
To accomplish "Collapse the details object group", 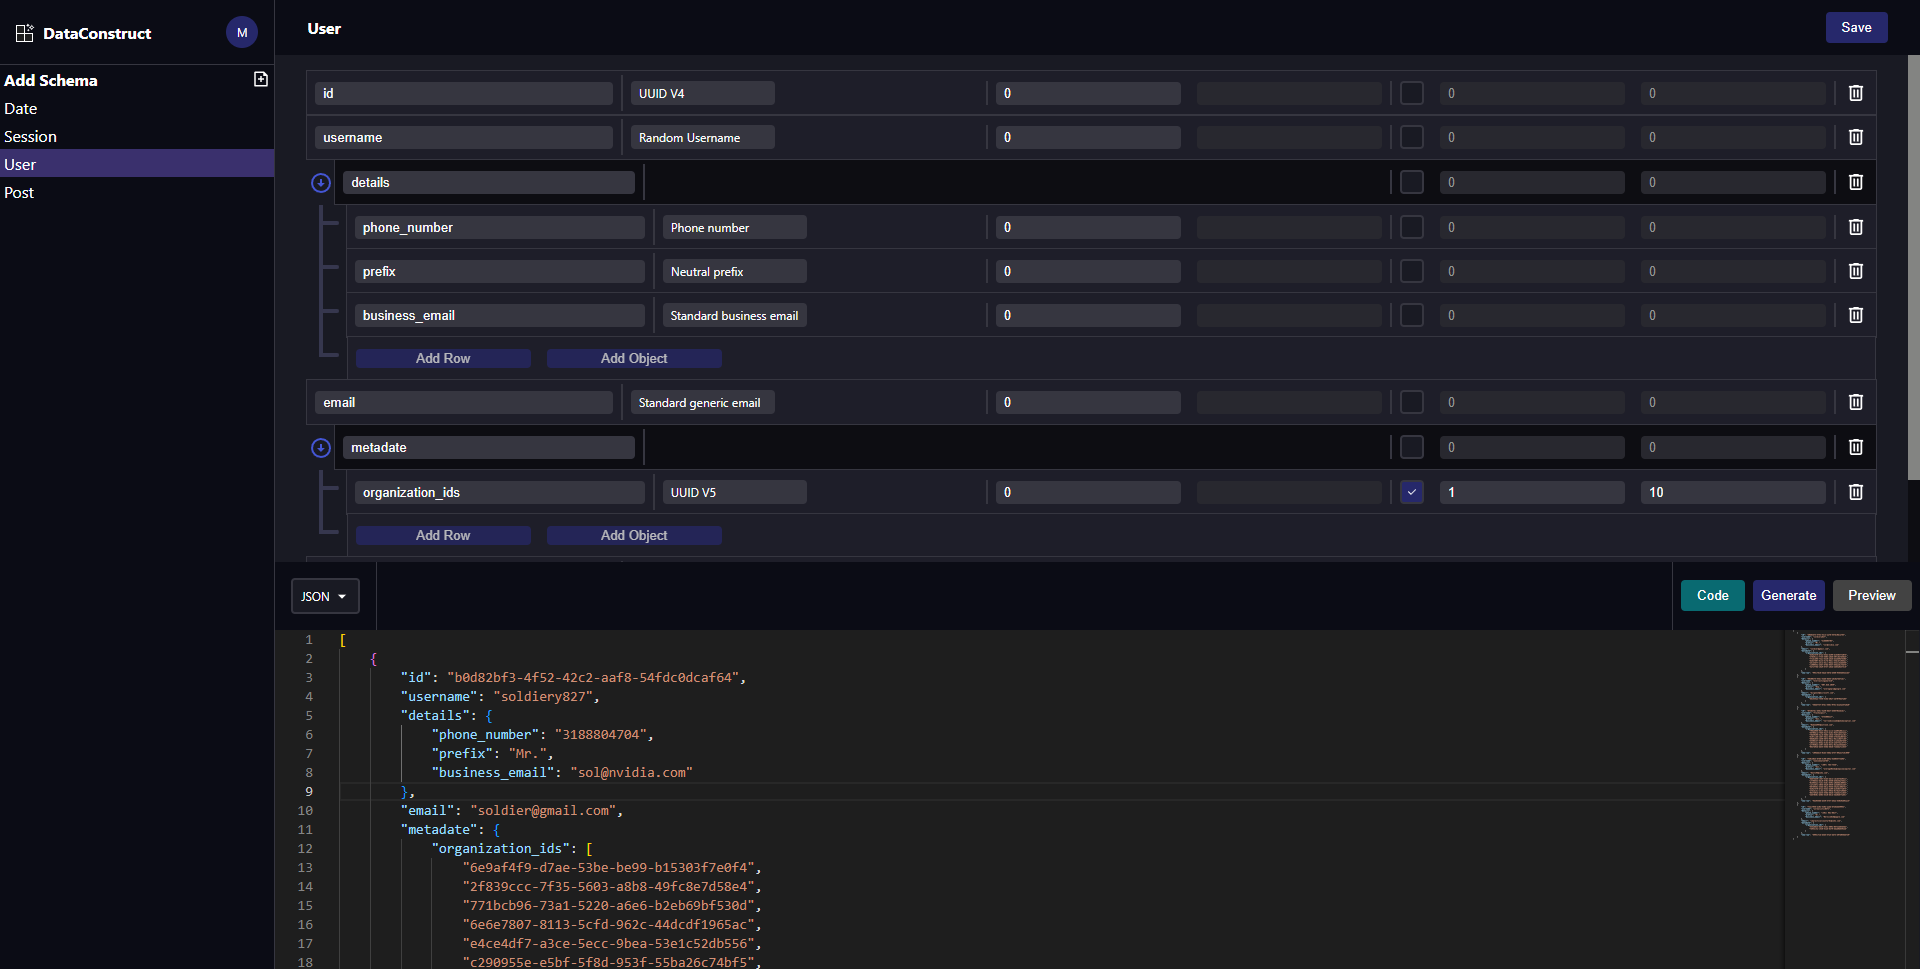I will pos(321,183).
